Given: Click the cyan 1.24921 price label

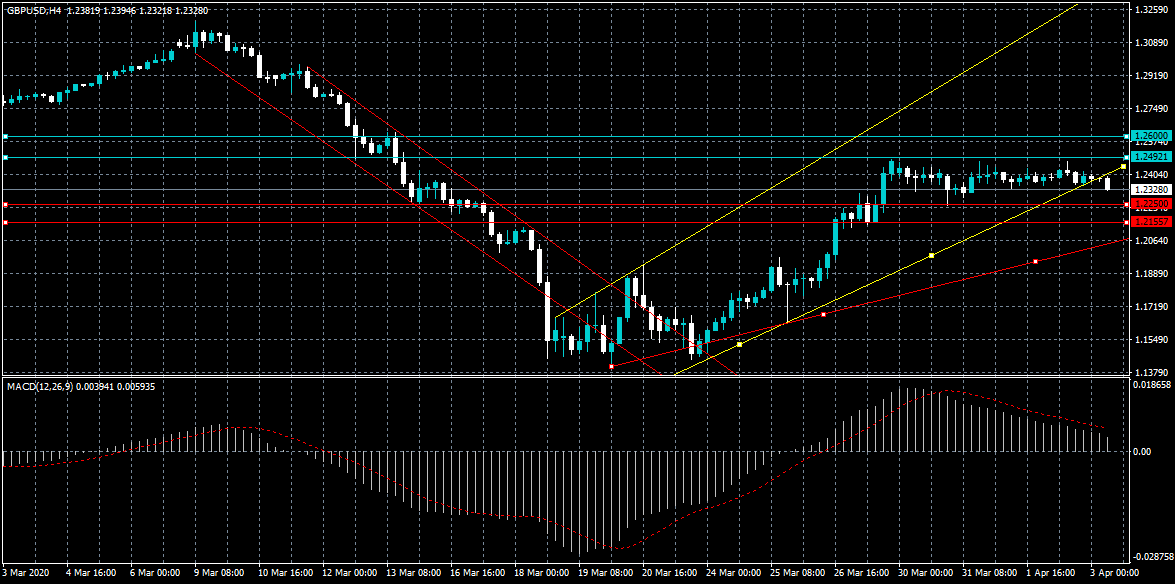Looking at the screenshot, I should pos(1152,157).
